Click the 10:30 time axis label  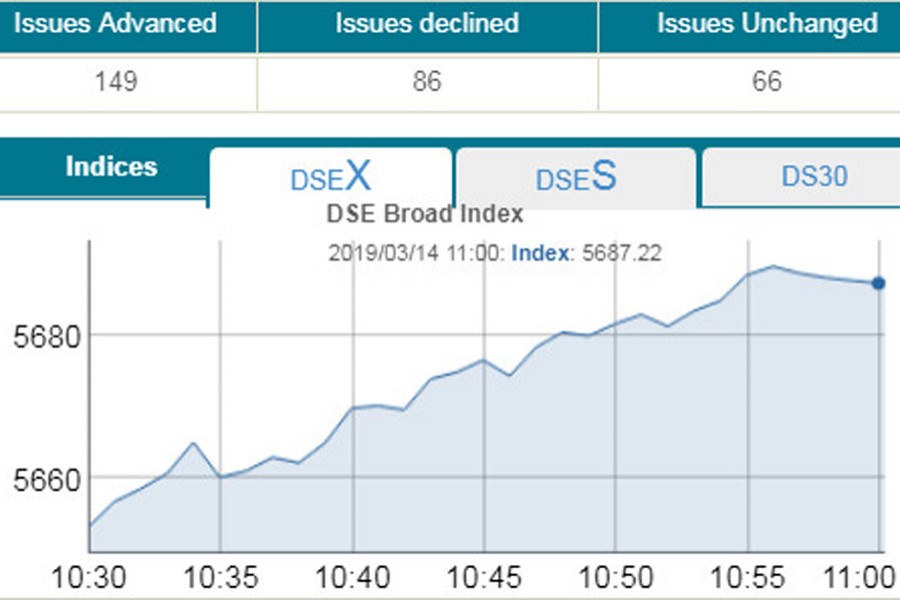pos(90,578)
